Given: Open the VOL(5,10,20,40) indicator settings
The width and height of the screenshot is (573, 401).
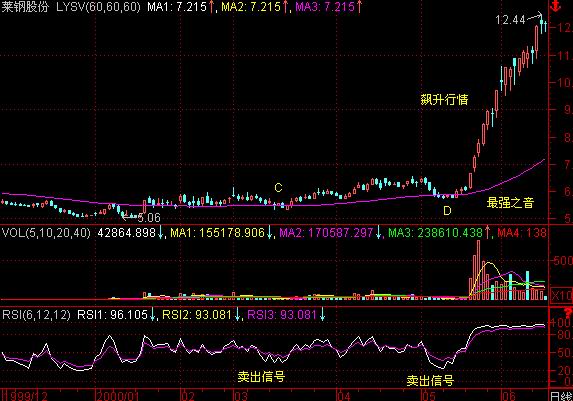Looking at the screenshot, I should pyautogui.click(x=46, y=233).
